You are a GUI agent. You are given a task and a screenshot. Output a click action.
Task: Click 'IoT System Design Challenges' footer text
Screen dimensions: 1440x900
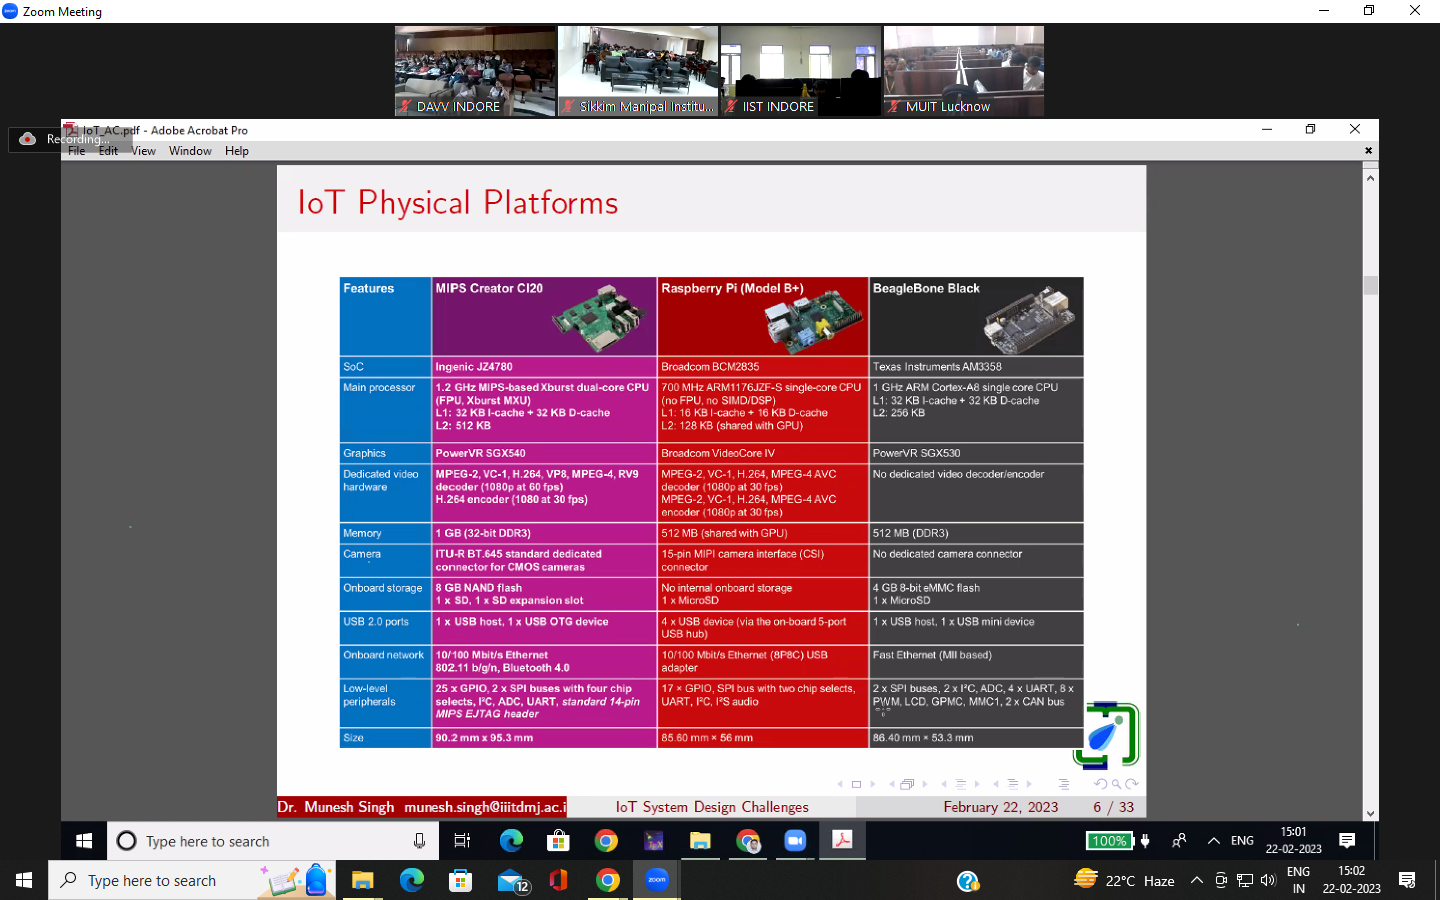coord(712,807)
